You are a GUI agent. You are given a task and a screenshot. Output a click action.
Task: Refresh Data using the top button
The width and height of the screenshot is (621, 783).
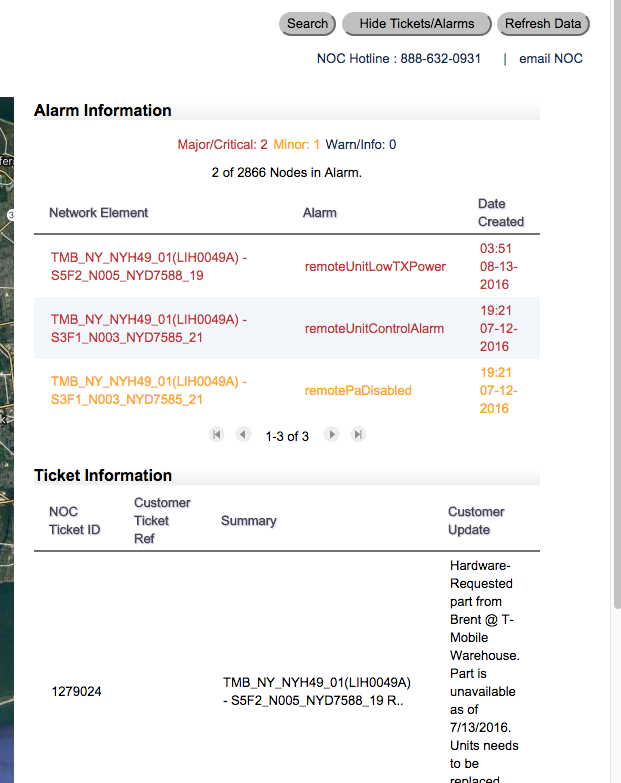coord(543,24)
